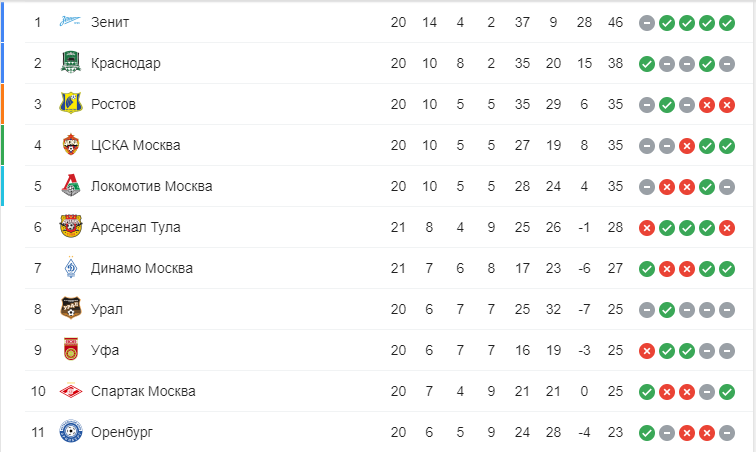The image size is (756, 452).
Task: Click Зенит's most recent win indicator
Action: pyautogui.click(x=727, y=23)
